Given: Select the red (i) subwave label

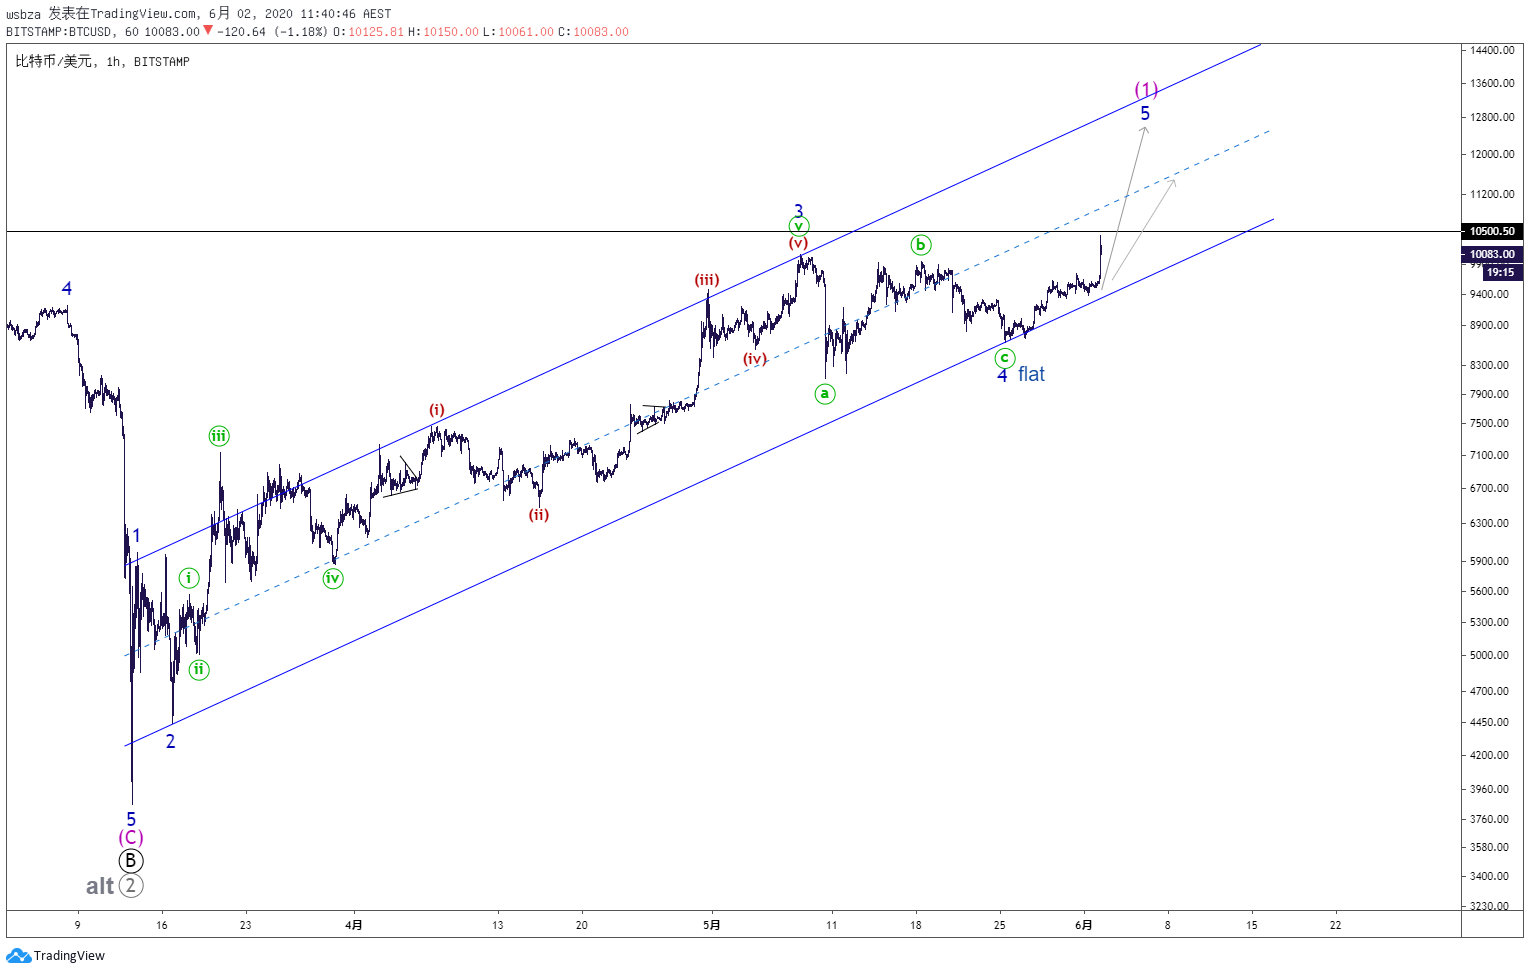Looking at the screenshot, I should tap(437, 410).
